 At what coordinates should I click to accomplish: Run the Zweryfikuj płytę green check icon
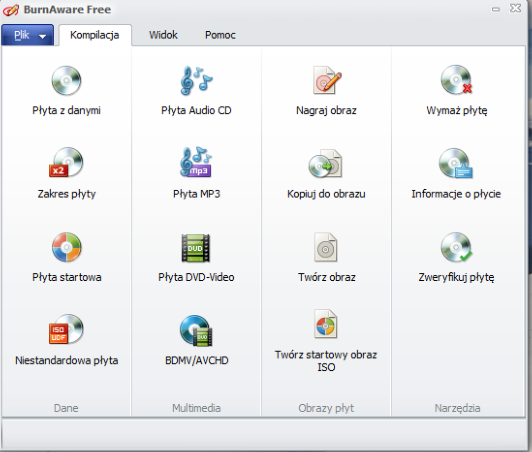(x=457, y=247)
